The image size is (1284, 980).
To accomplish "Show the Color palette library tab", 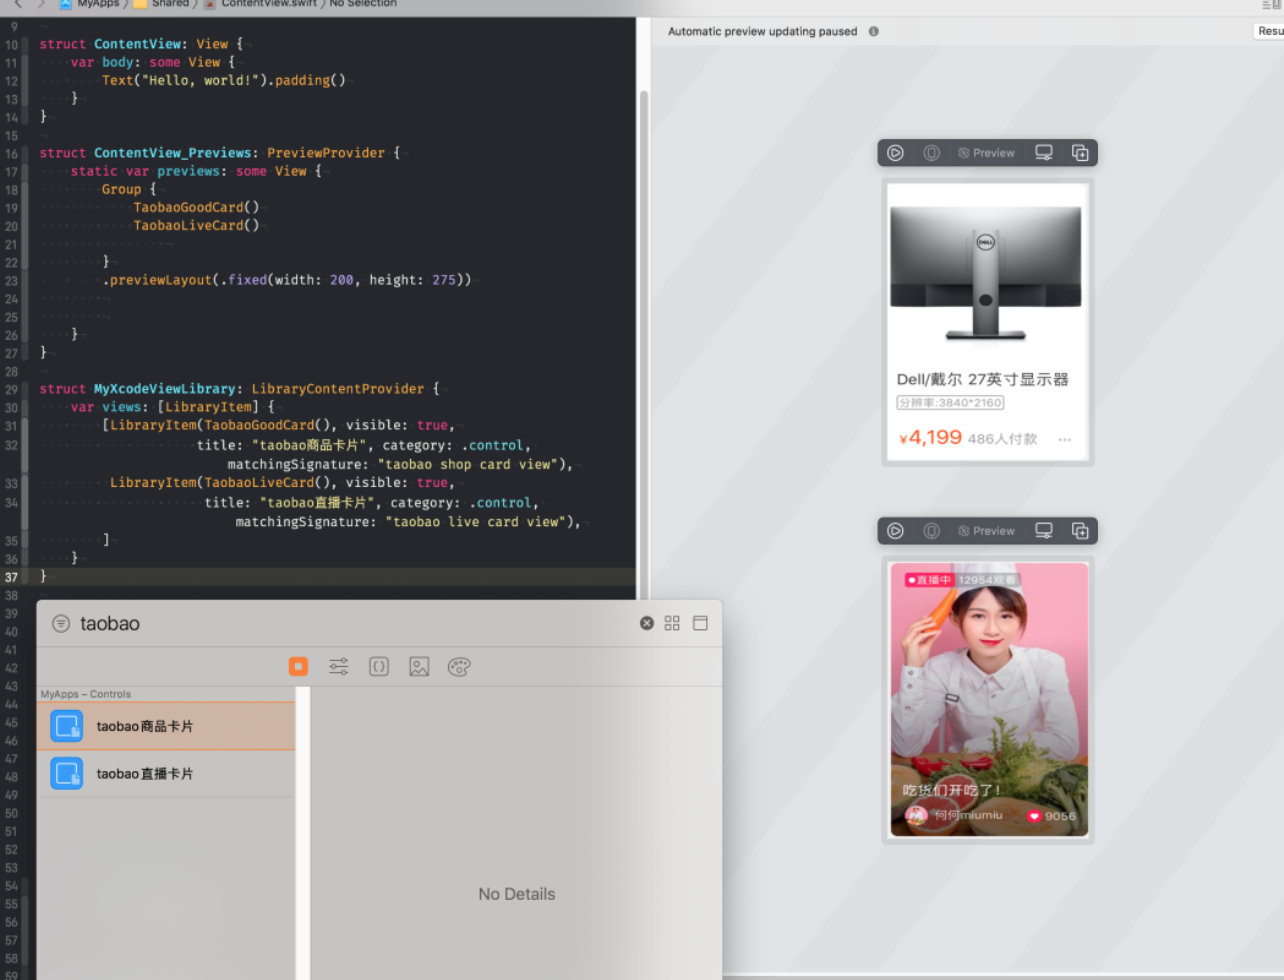I will tap(459, 666).
